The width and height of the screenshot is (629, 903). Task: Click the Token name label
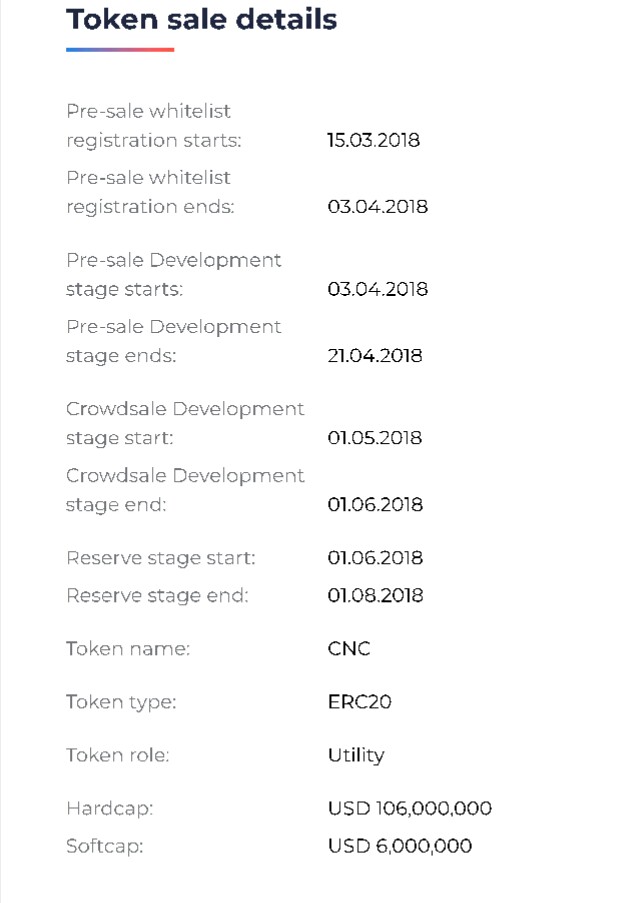[x=127, y=648]
